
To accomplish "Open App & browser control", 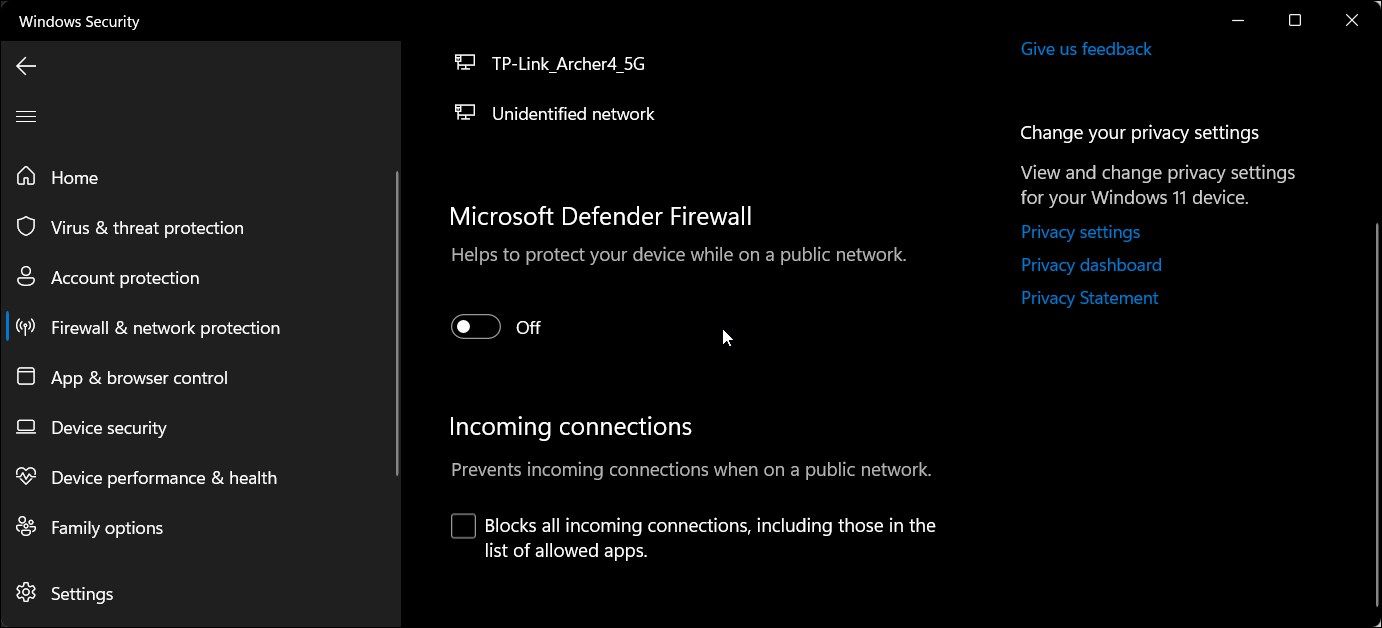I will [x=138, y=377].
